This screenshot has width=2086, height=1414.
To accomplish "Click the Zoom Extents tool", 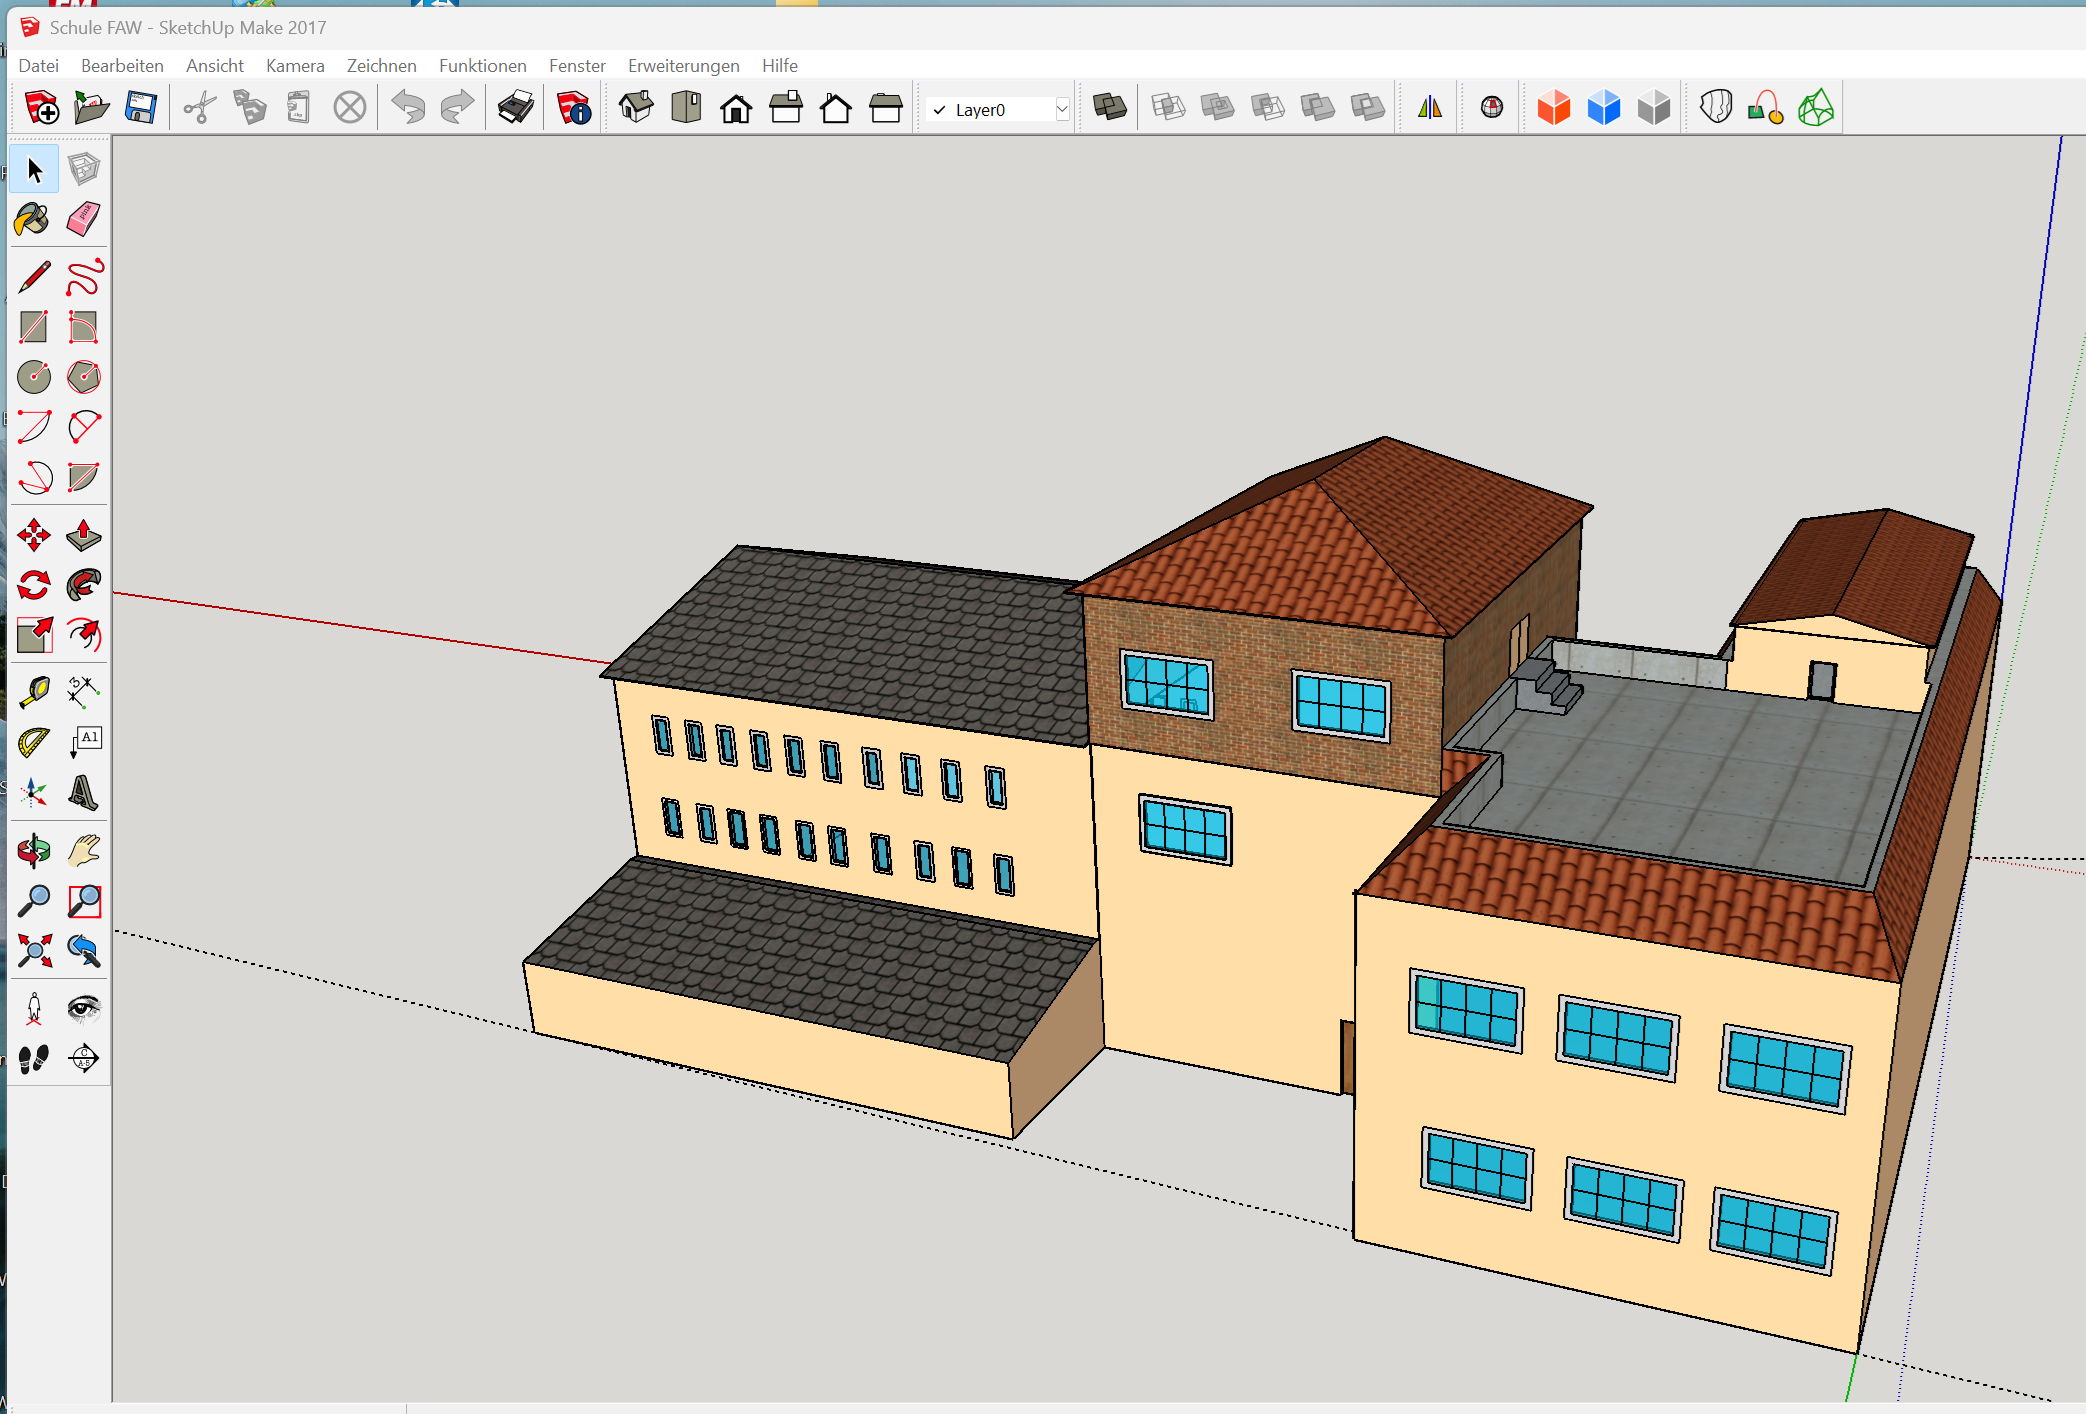I will click(x=33, y=951).
